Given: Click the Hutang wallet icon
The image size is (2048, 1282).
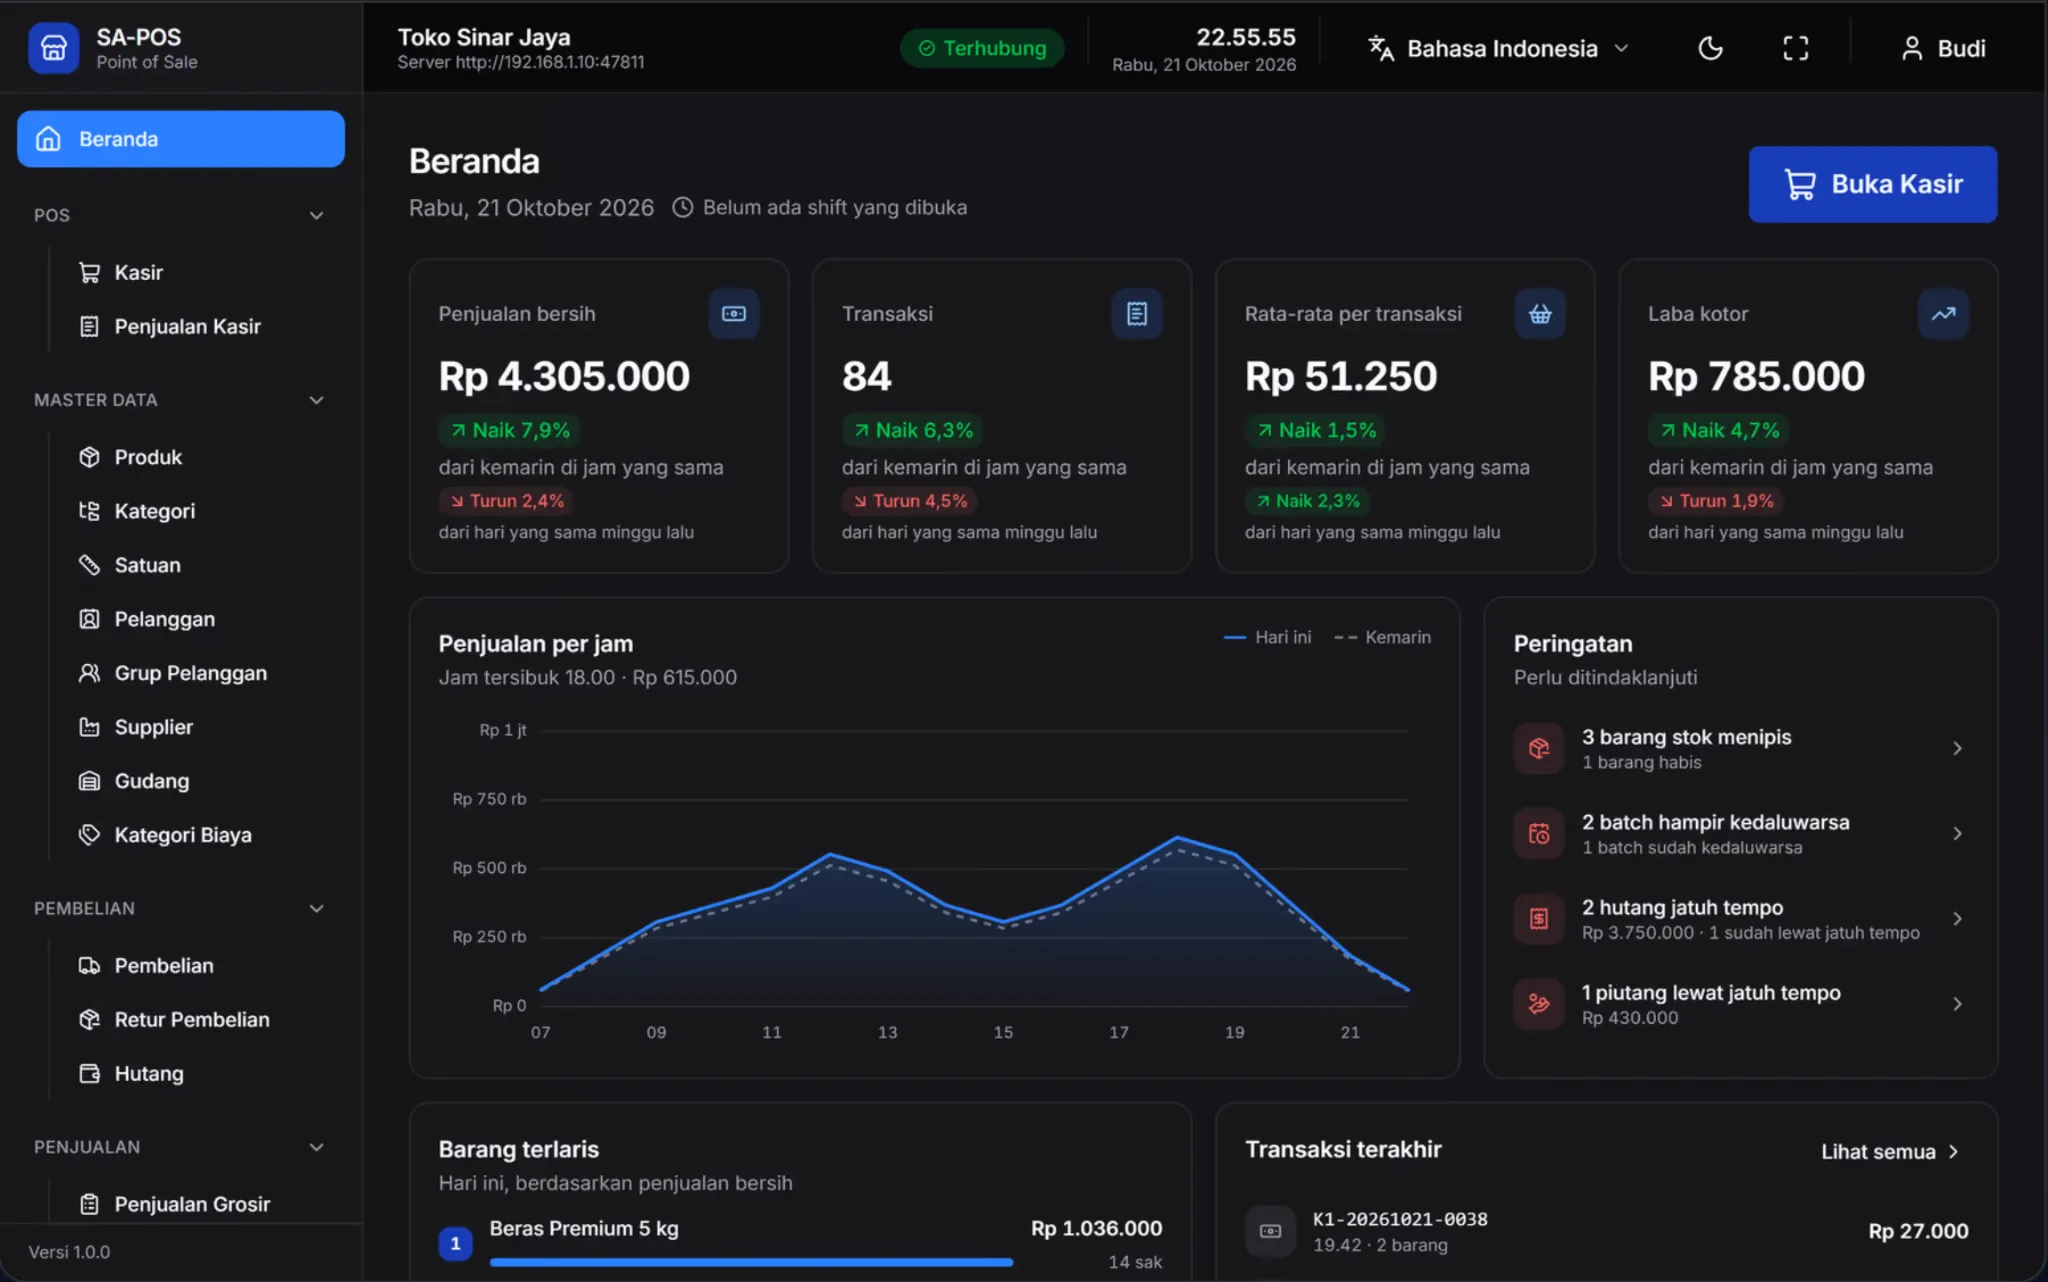Looking at the screenshot, I should (x=89, y=1073).
